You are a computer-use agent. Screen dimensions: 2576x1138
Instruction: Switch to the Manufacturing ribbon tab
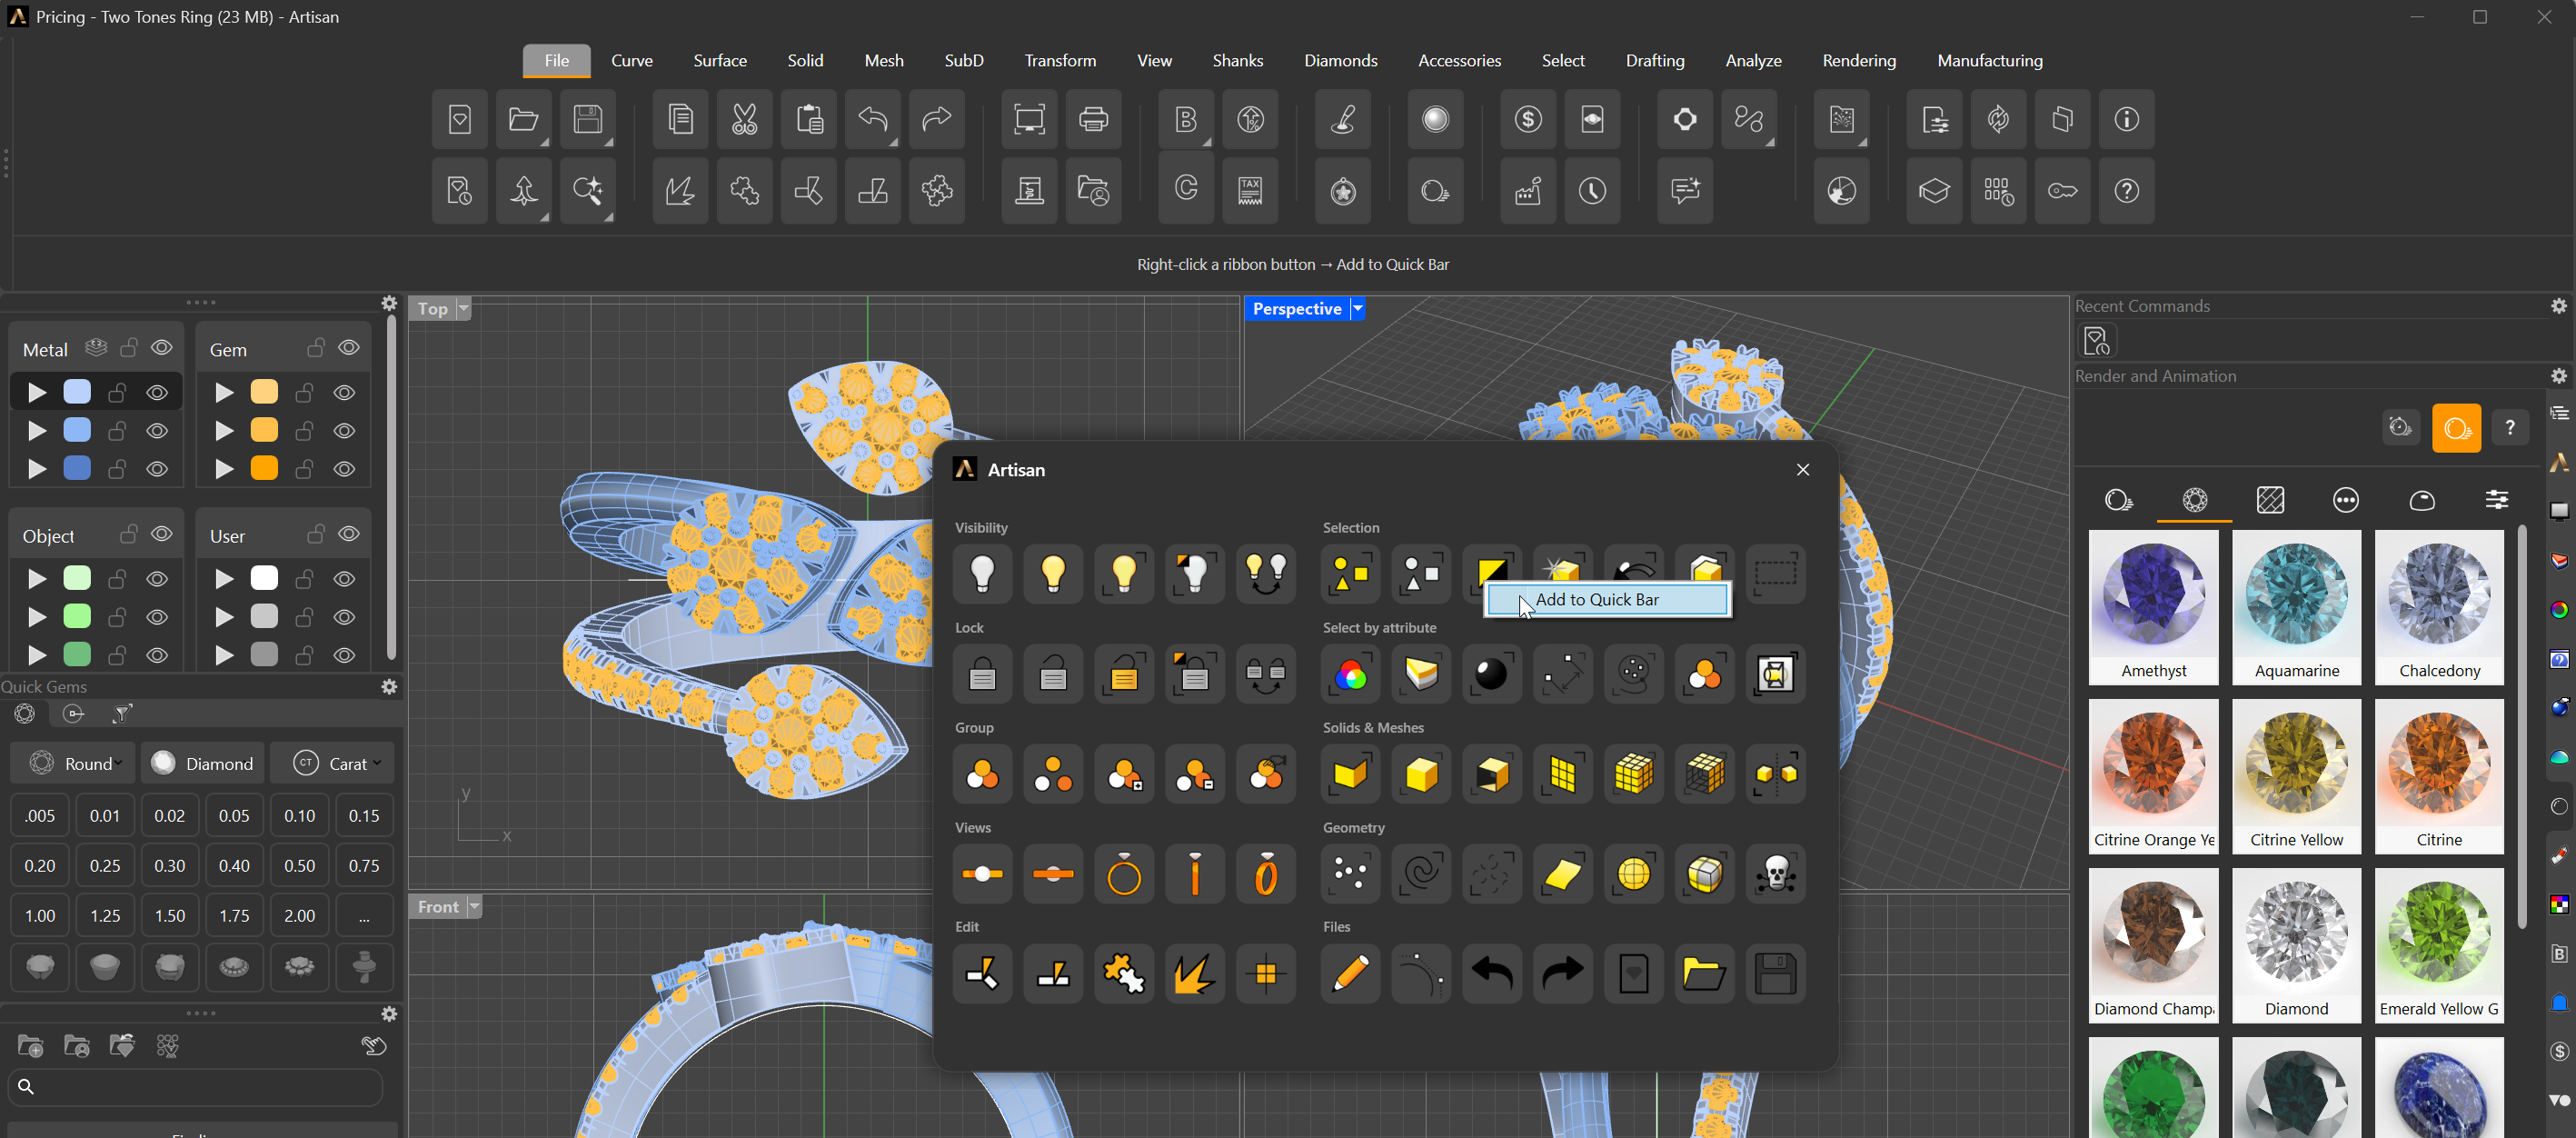[x=1990, y=61]
